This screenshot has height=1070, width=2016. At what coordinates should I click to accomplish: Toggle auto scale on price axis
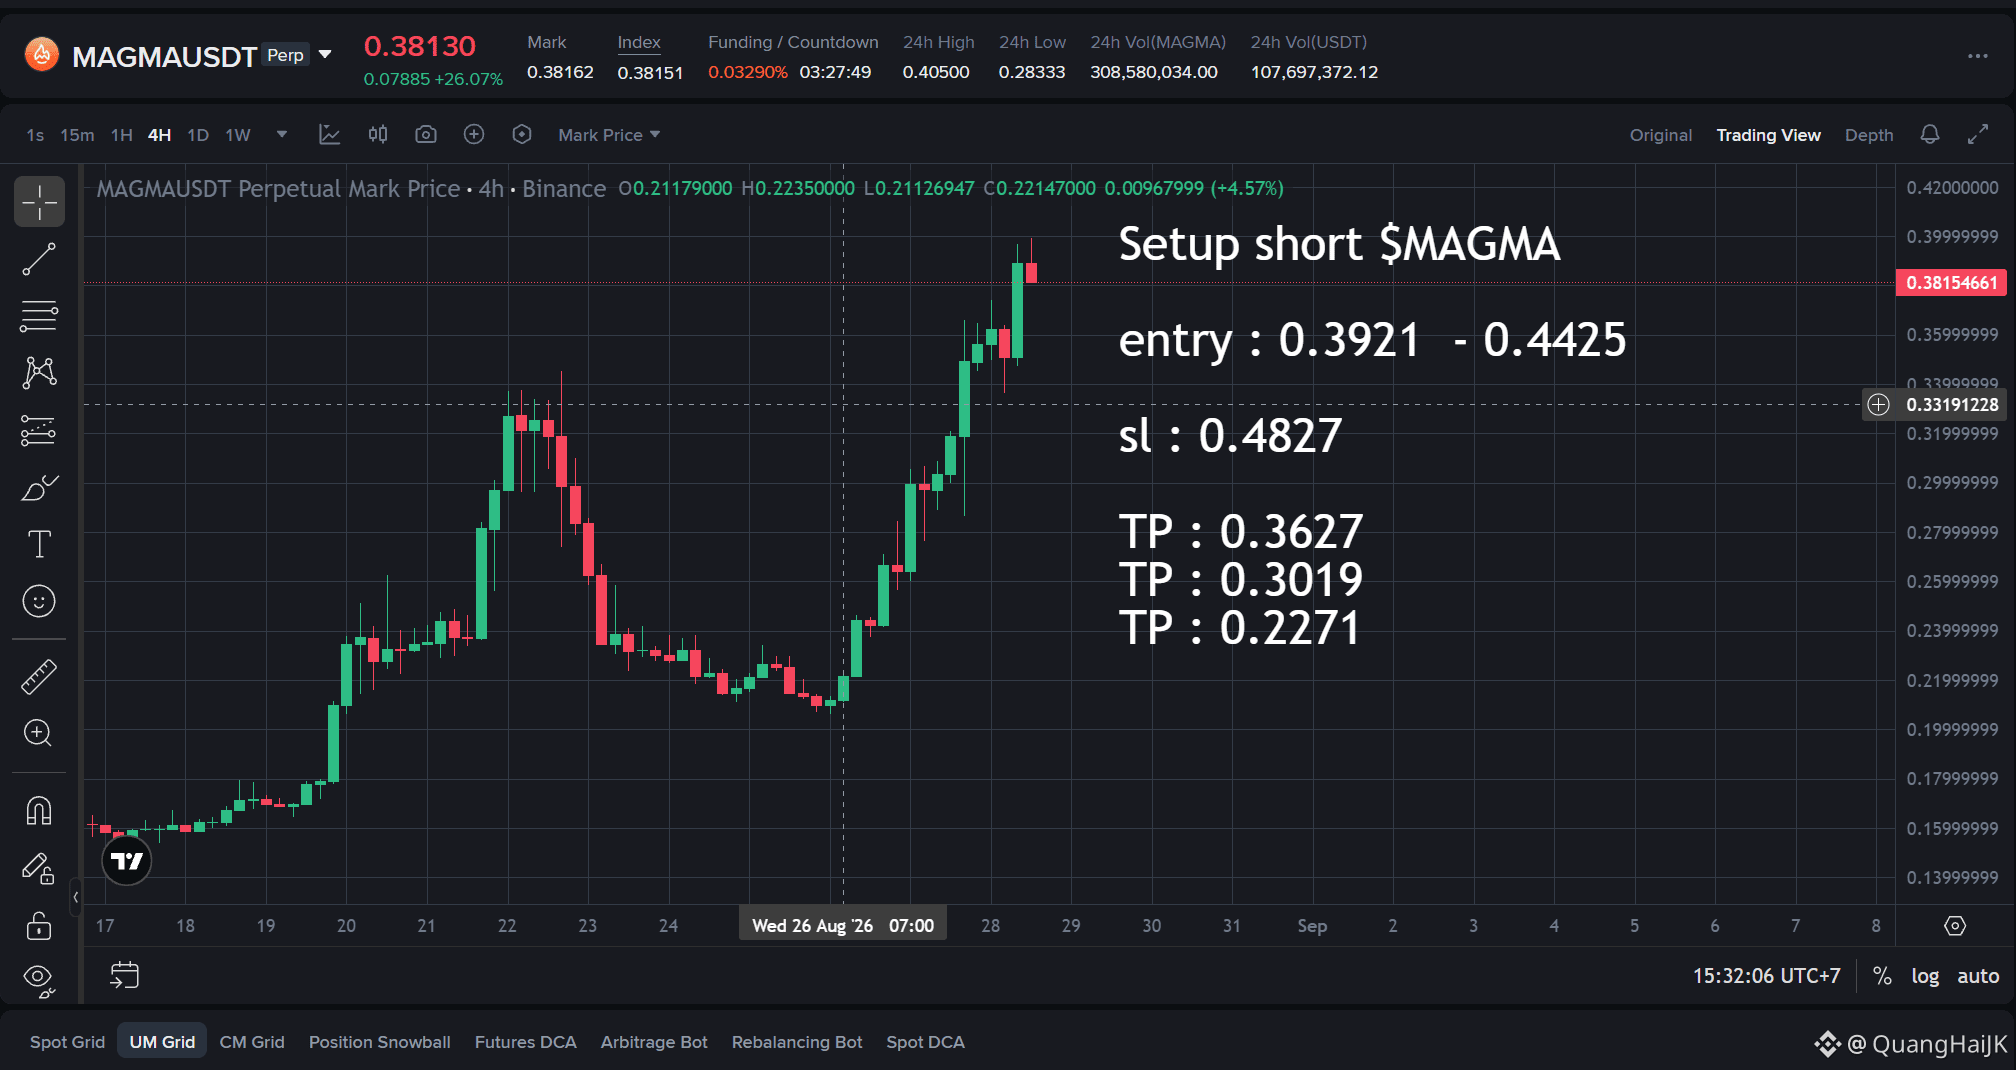point(1978,976)
